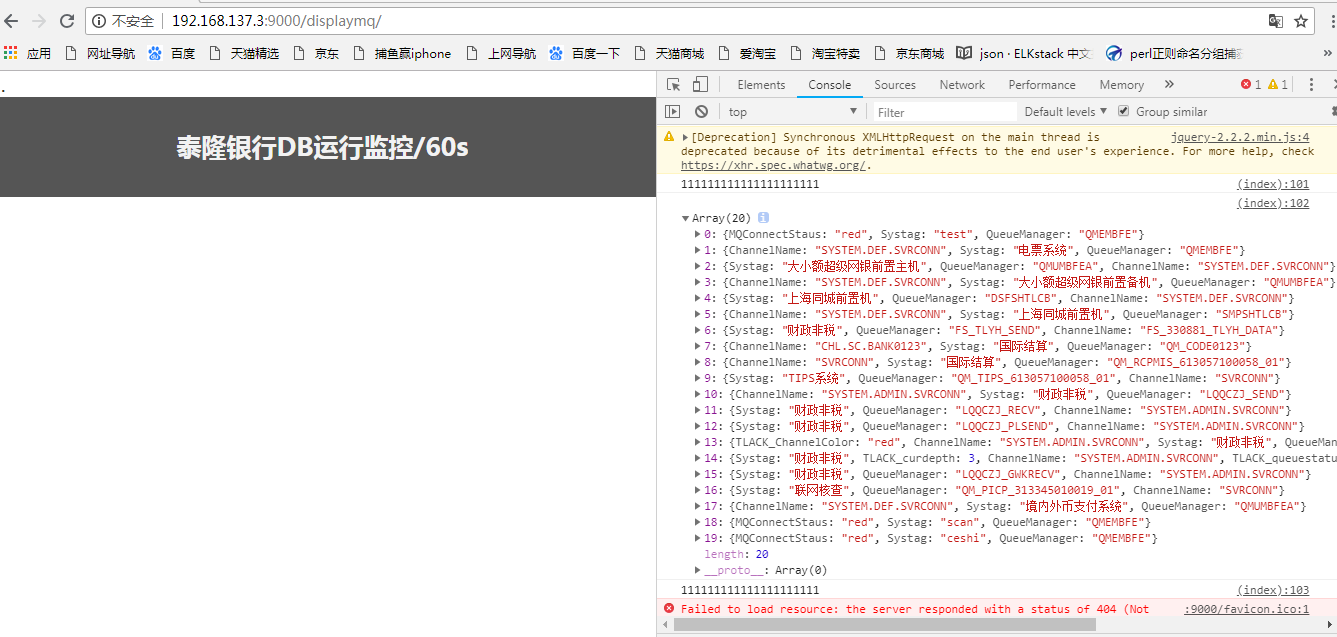Open the translate page icon in address bar
This screenshot has height=637, width=1337.
pyautogui.click(x=1275, y=21)
